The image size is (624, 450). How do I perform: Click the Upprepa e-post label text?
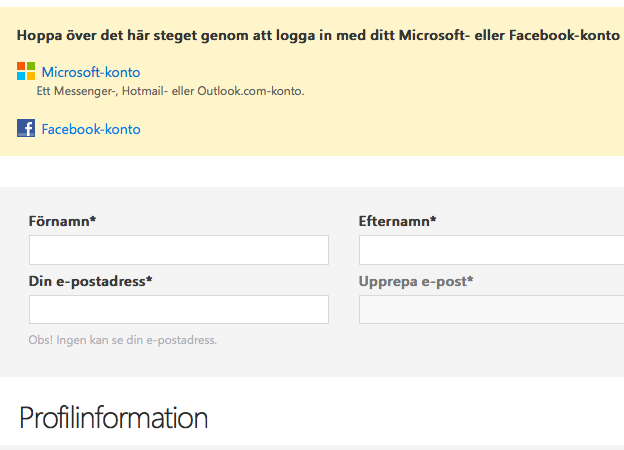point(412,281)
